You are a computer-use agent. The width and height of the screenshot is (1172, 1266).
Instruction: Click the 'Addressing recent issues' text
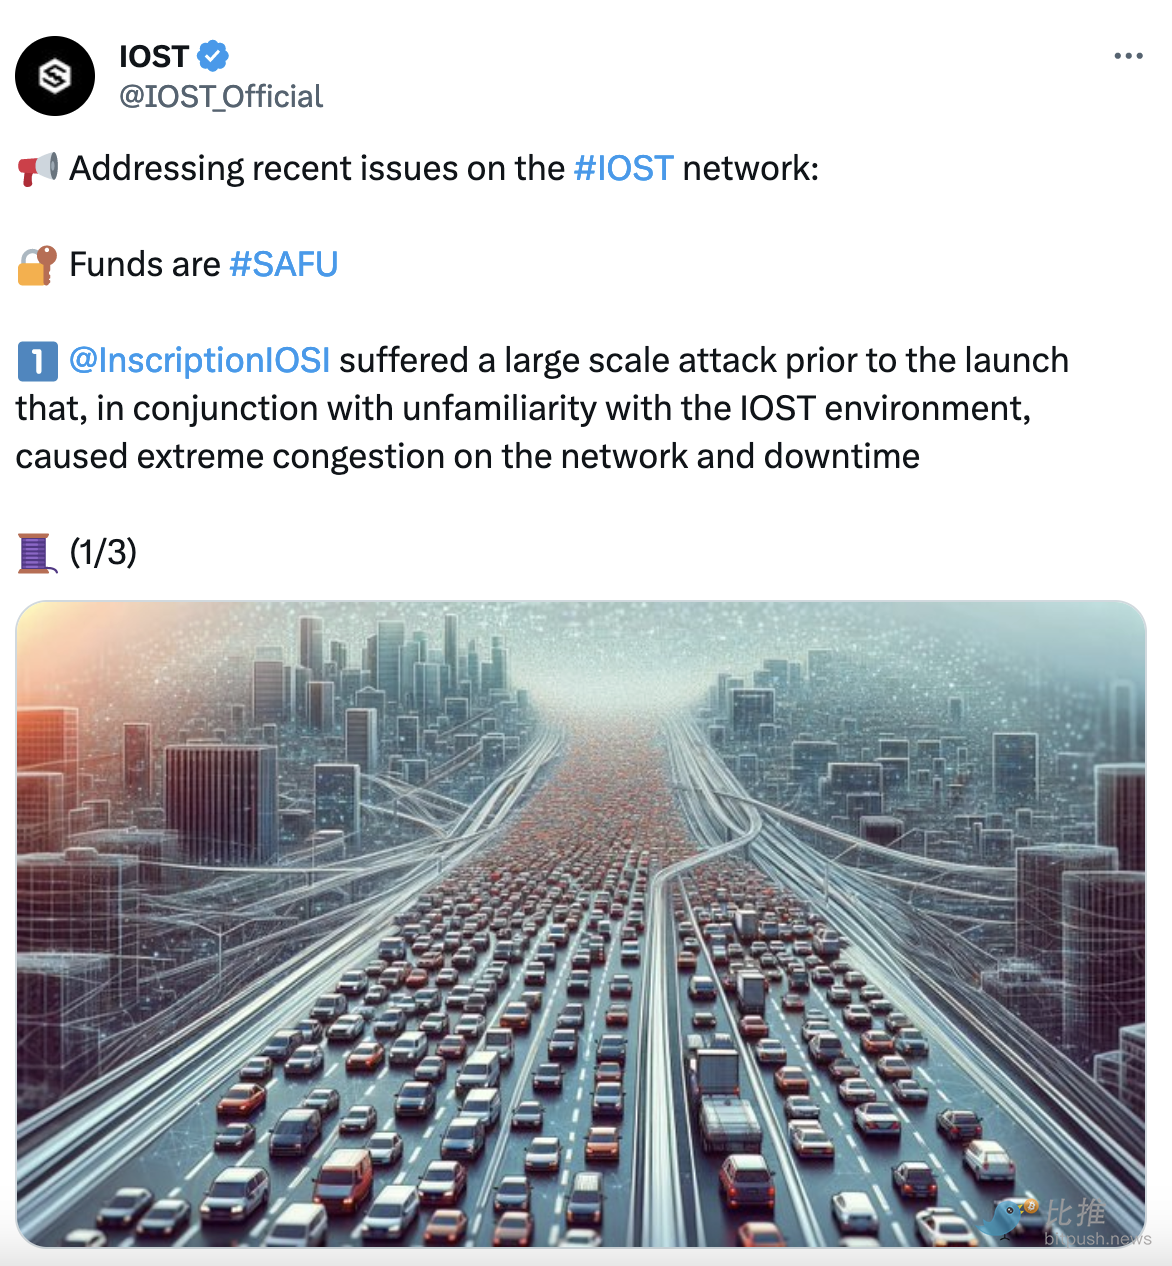pyautogui.click(x=317, y=168)
